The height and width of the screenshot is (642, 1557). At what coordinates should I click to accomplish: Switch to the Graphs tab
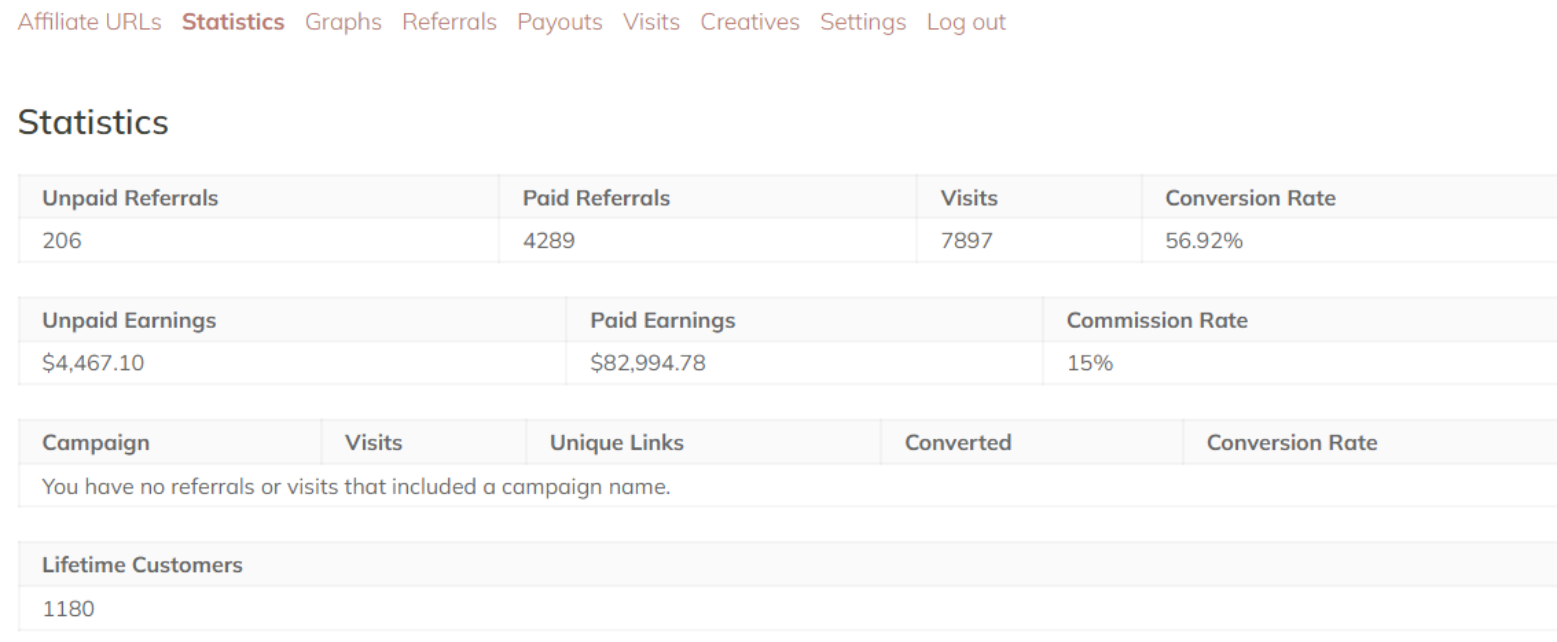pos(343,22)
